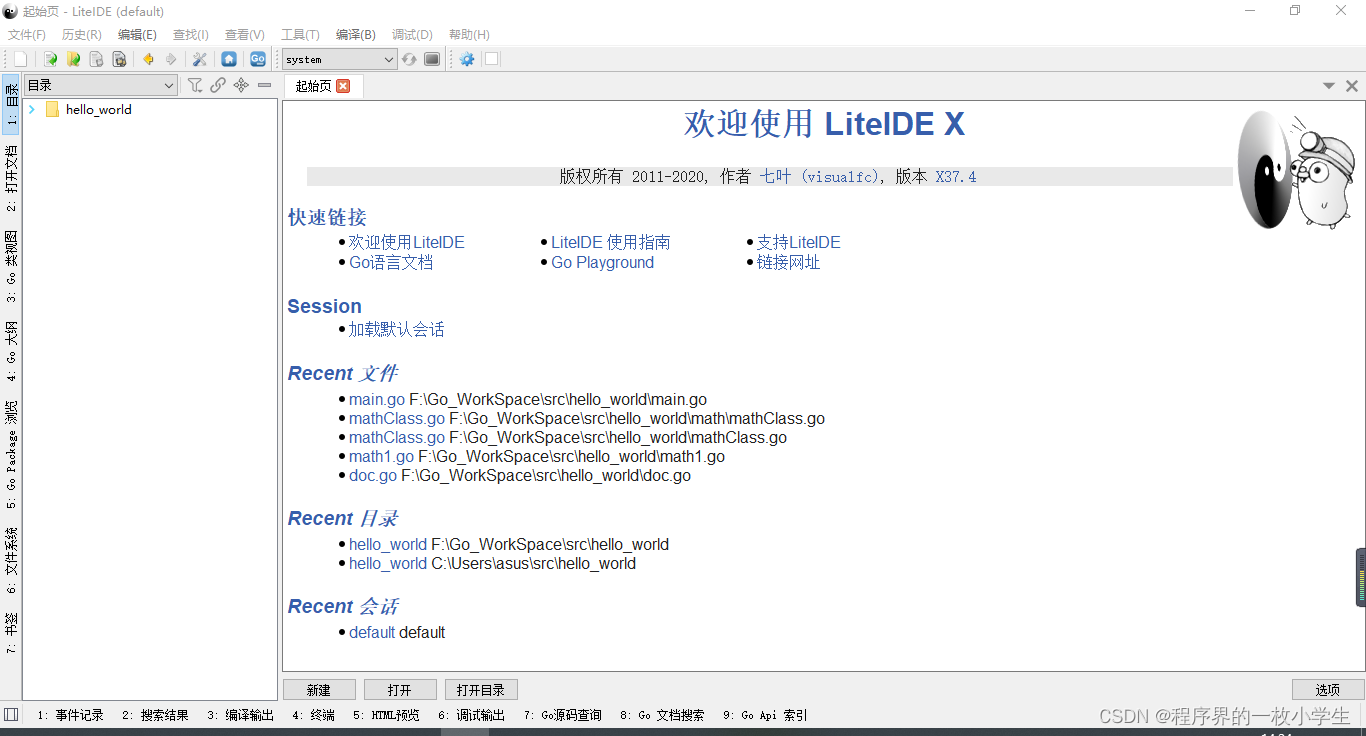1366x736 pixels.
Task: Open the 2: 搜索结果 bottom panel
Action: [x=155, y=715]
